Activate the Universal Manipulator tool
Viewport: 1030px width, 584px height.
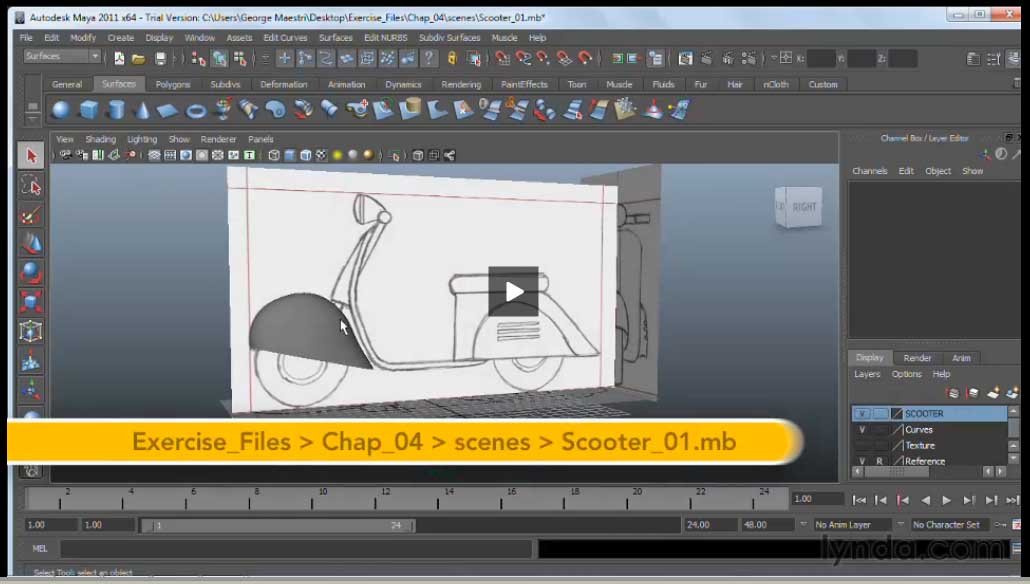click(31, 331)
